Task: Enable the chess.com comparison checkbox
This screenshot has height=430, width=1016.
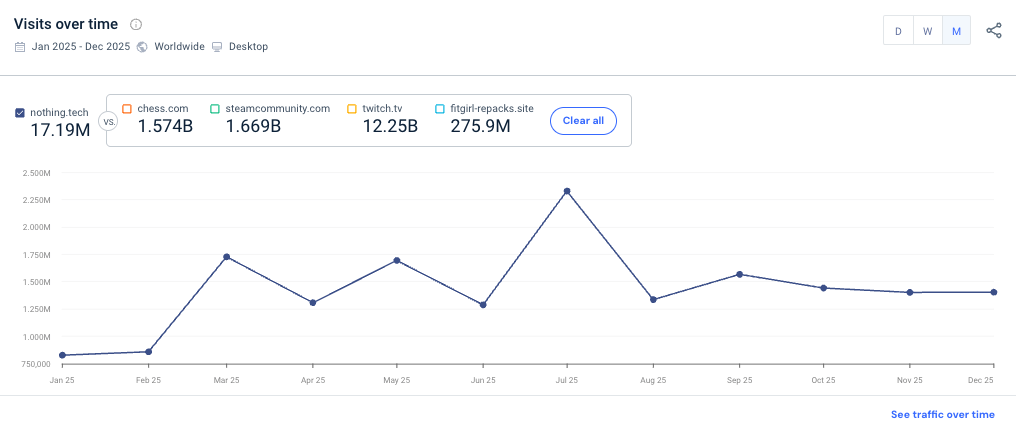Action: (127, 109)
